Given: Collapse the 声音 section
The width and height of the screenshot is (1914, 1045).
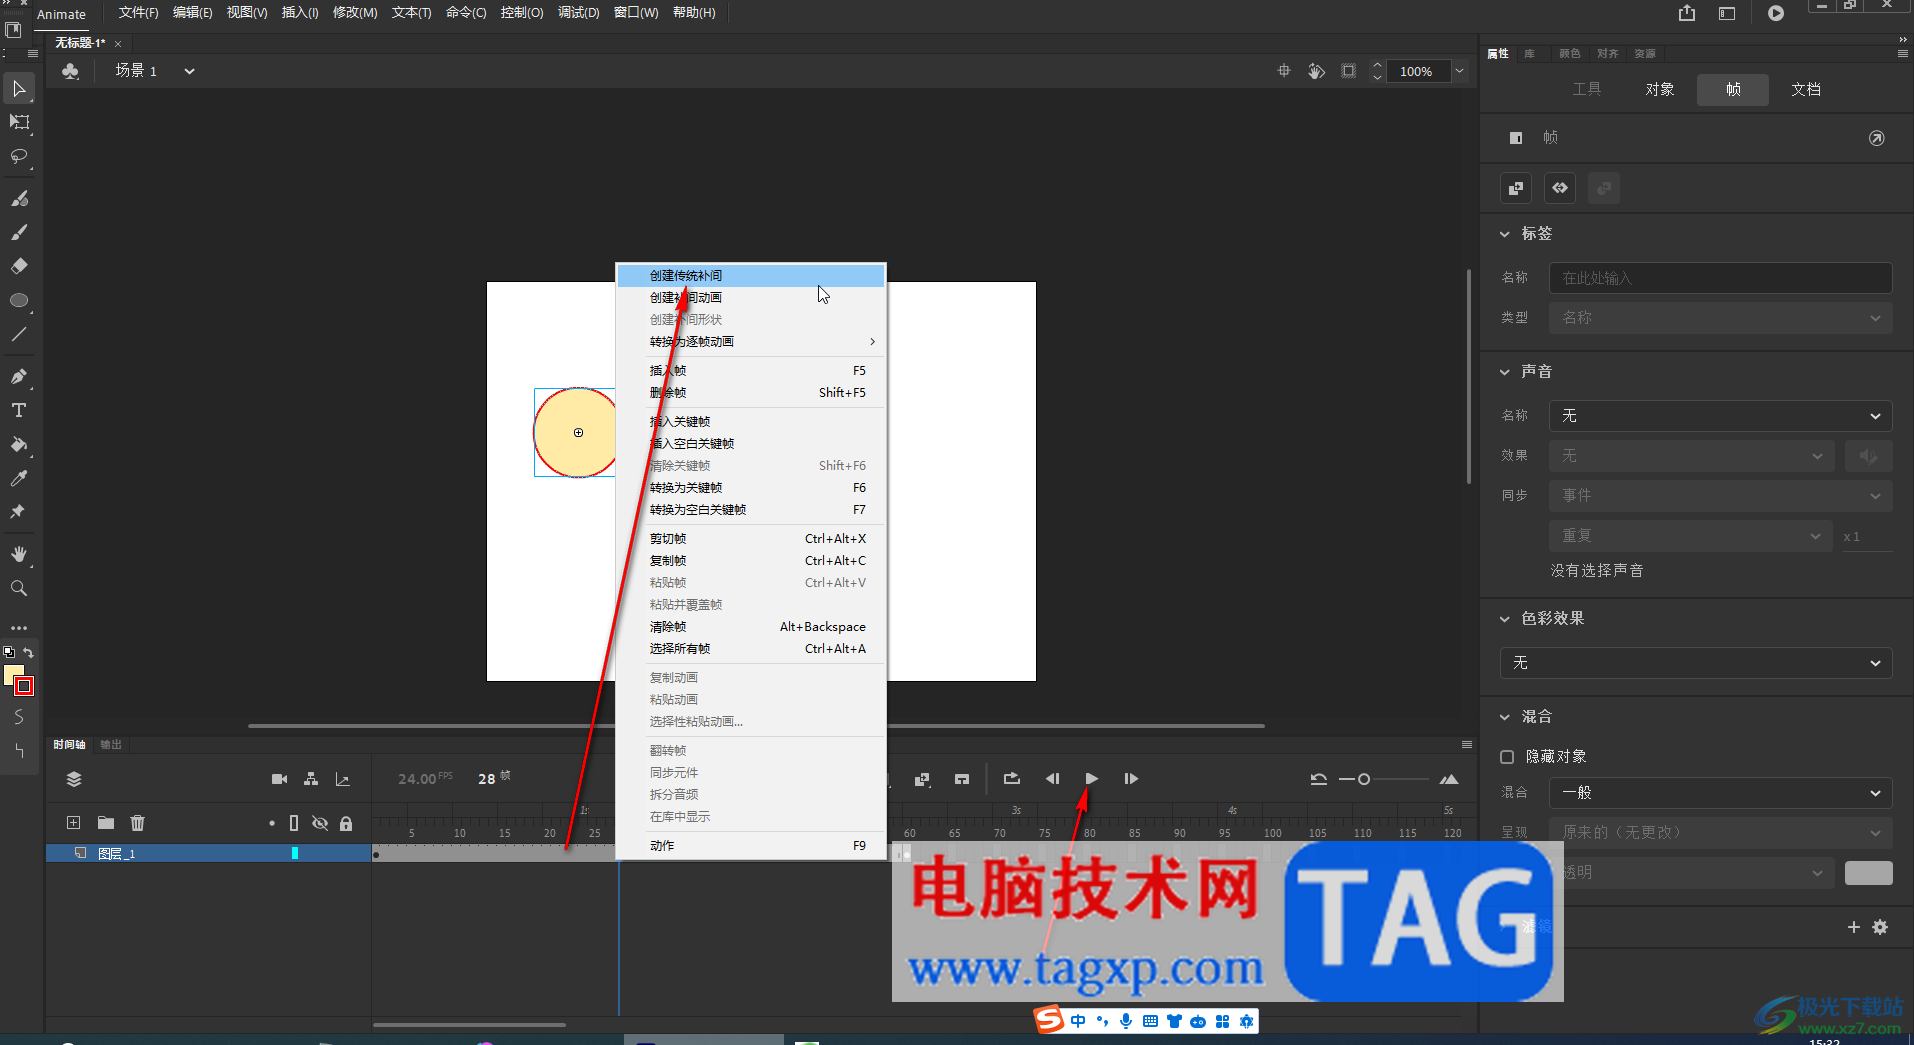Looking at the screenshot, I should [1505, 372].
